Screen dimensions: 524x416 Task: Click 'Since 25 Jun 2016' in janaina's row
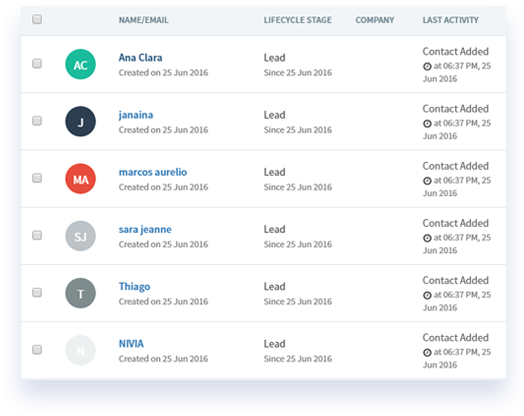[x=298, y=130]
